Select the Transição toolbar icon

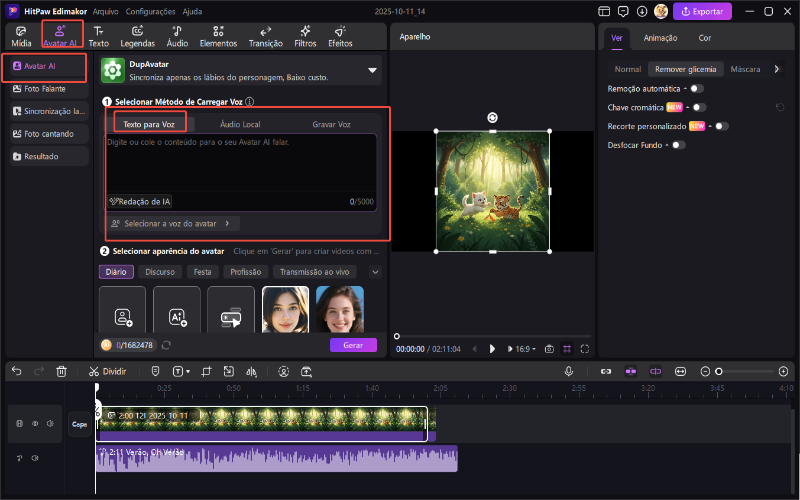[x=265, y=36]
